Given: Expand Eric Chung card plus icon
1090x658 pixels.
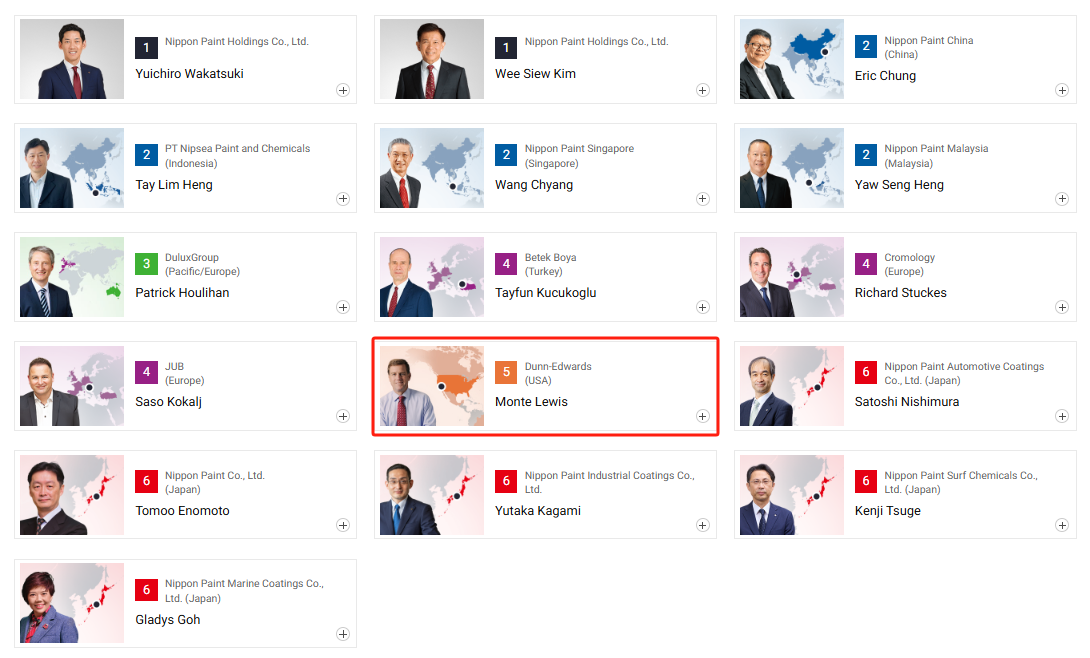Looking at the screenshot, I should (x=1062, y=90).
